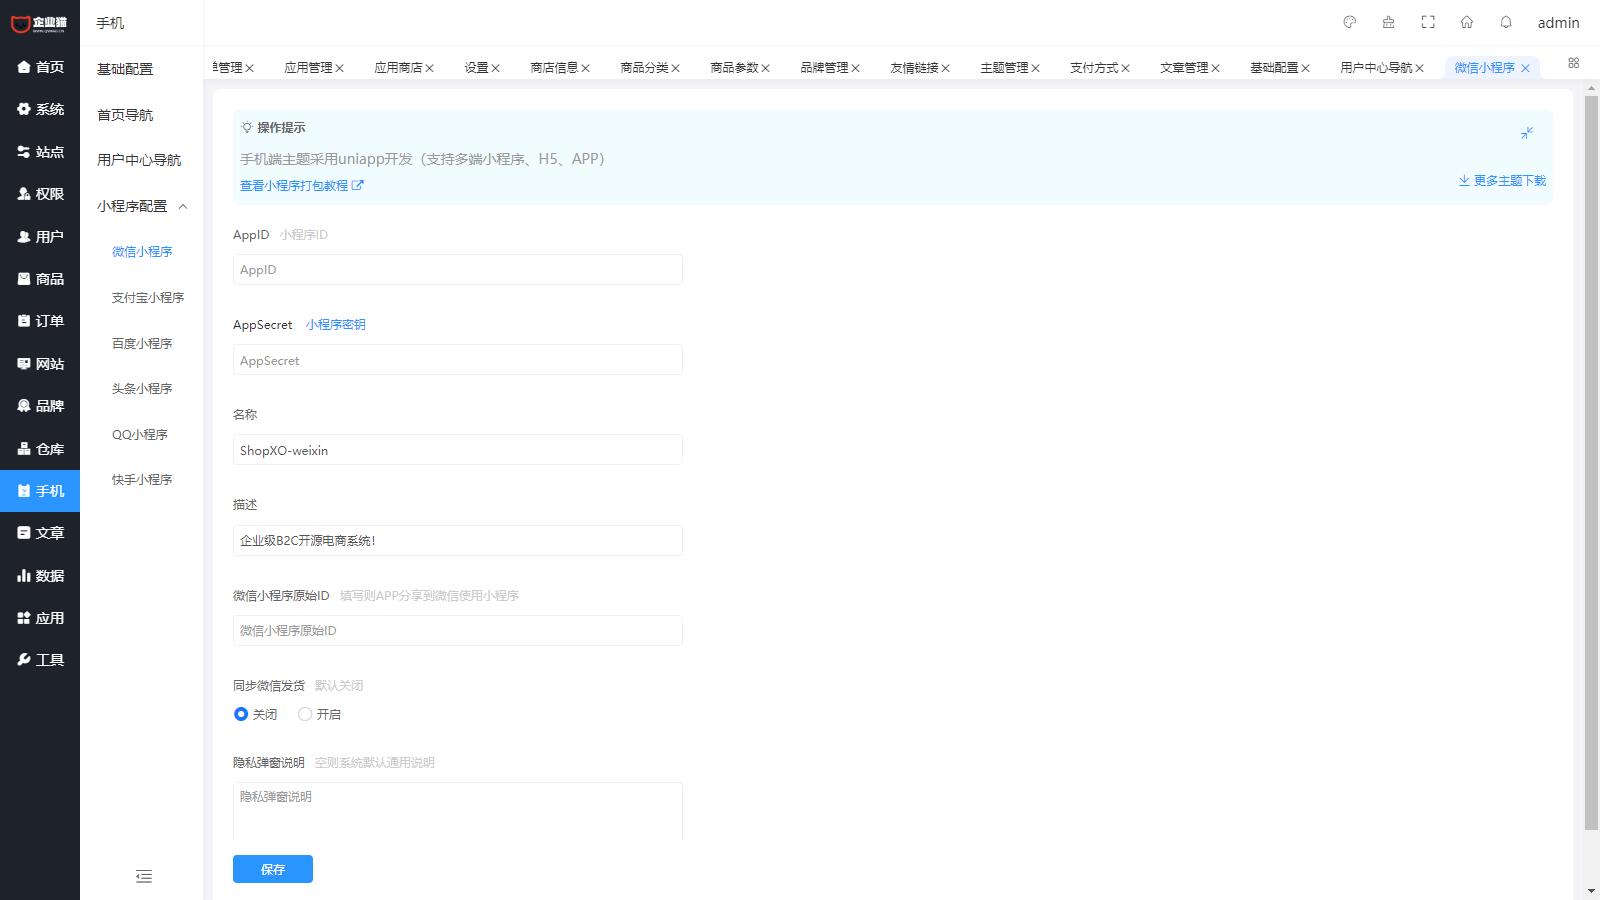
Task: Click the clear cache broom icon
Action: (x=1388, y=22)
